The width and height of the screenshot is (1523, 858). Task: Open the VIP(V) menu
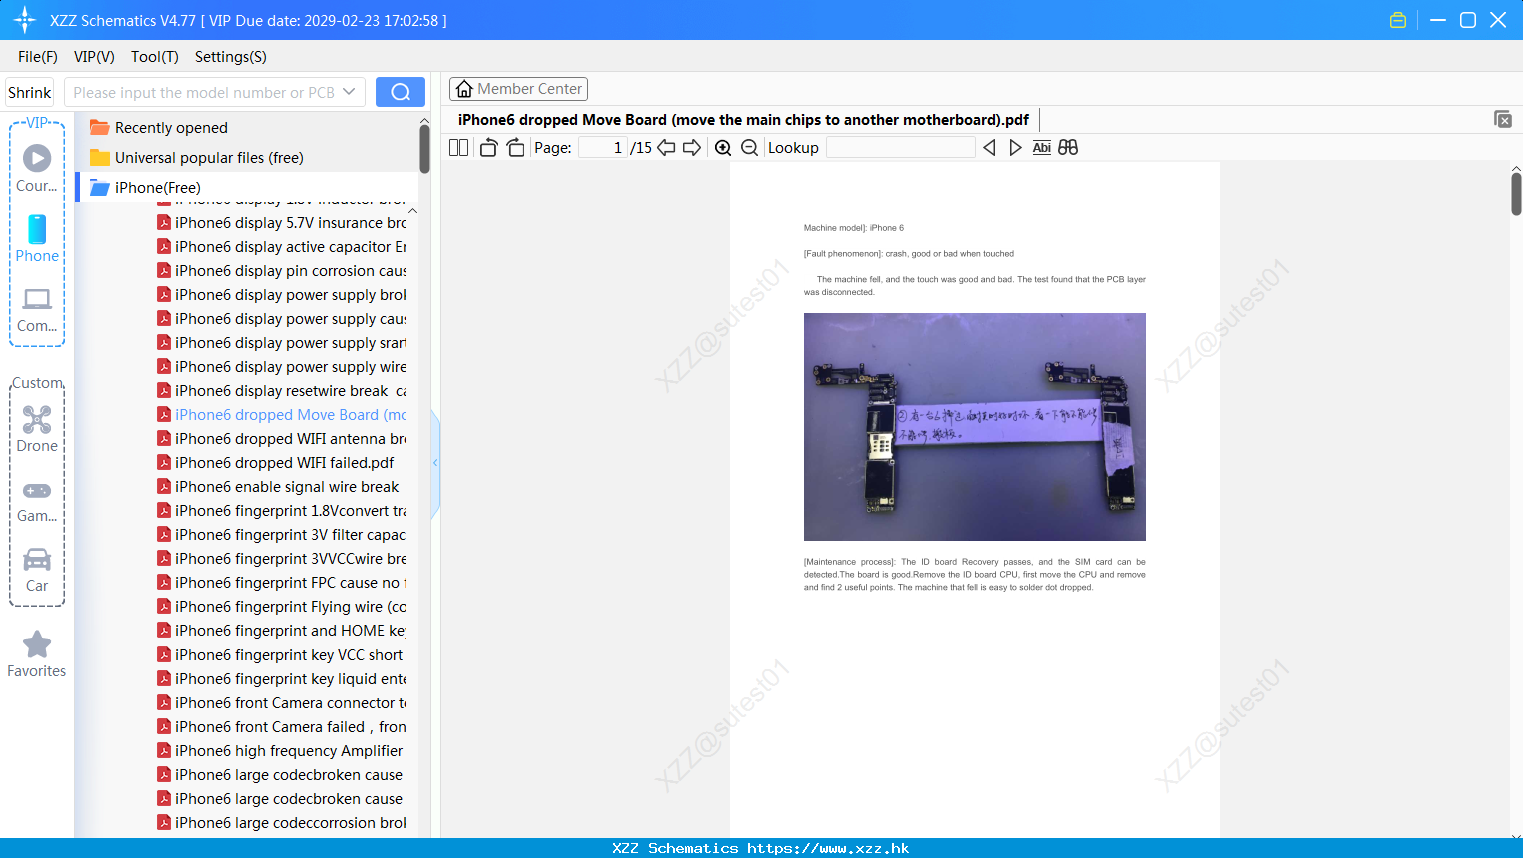(94, 57)
